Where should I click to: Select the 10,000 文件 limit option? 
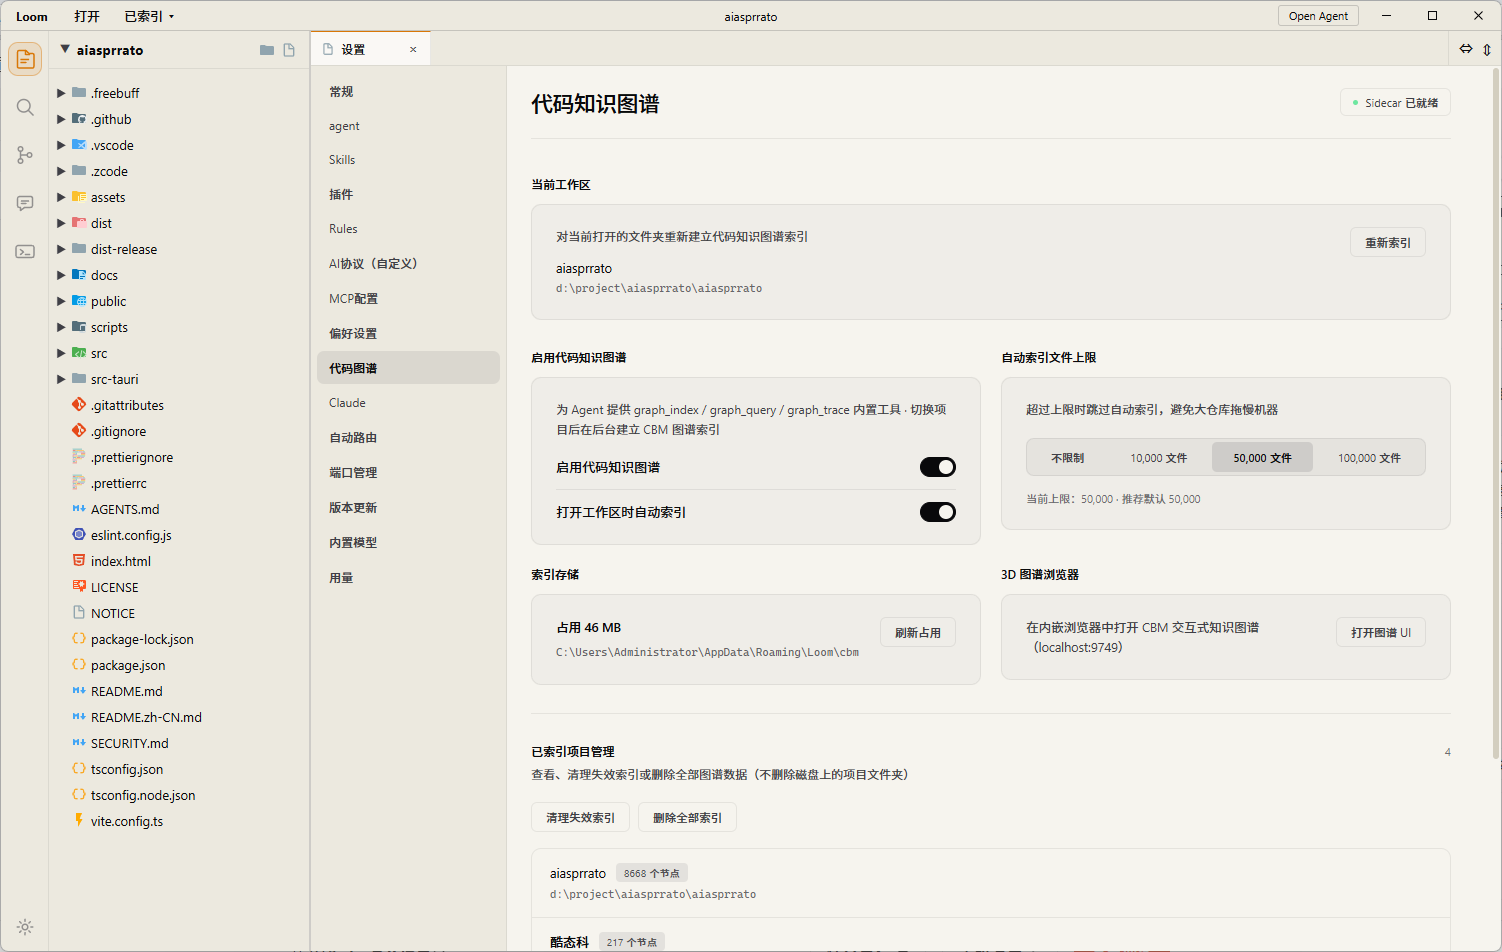1159,458
